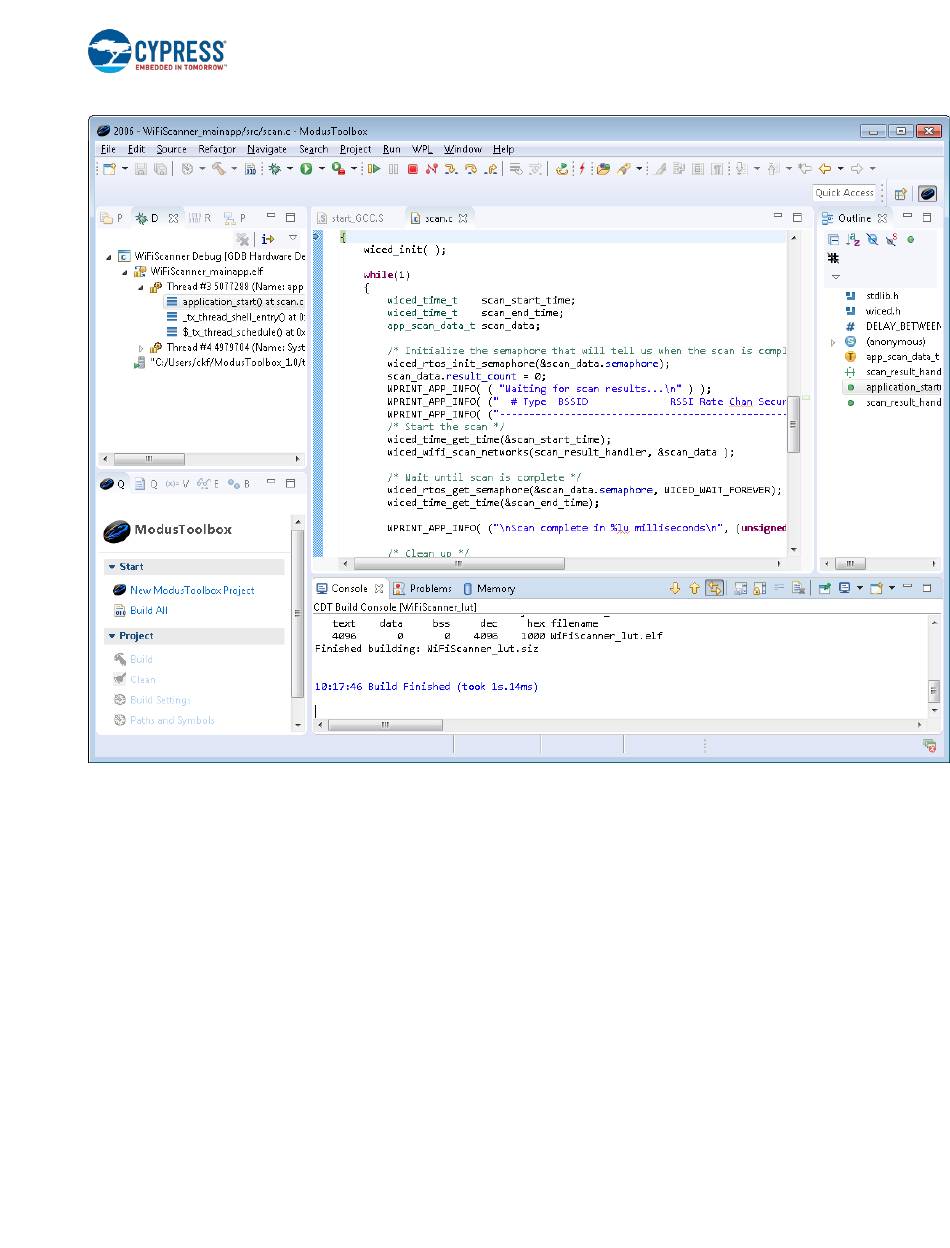Click the Collapse All icon in Outline
950x1248 pixels.
(x=833, y=239)
